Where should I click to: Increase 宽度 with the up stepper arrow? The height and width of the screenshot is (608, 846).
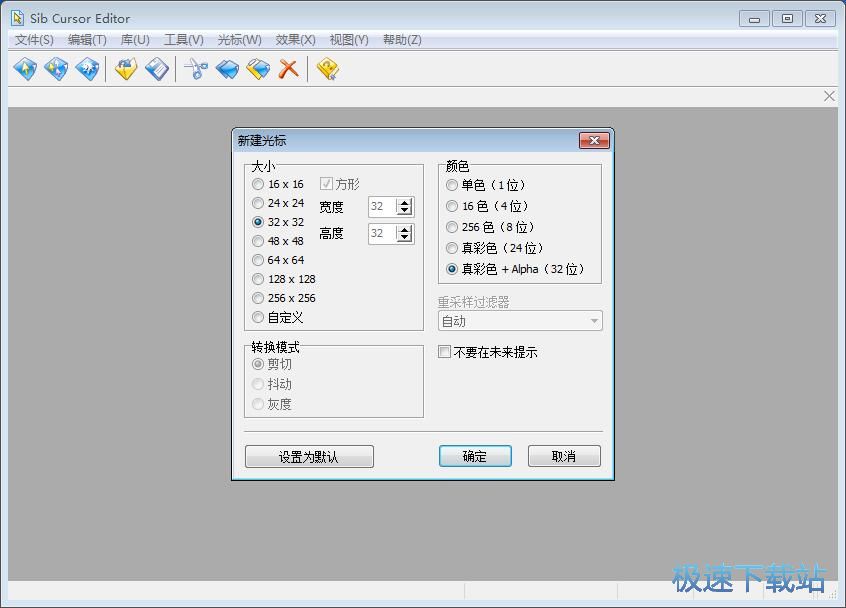click(x=403, y=202)
